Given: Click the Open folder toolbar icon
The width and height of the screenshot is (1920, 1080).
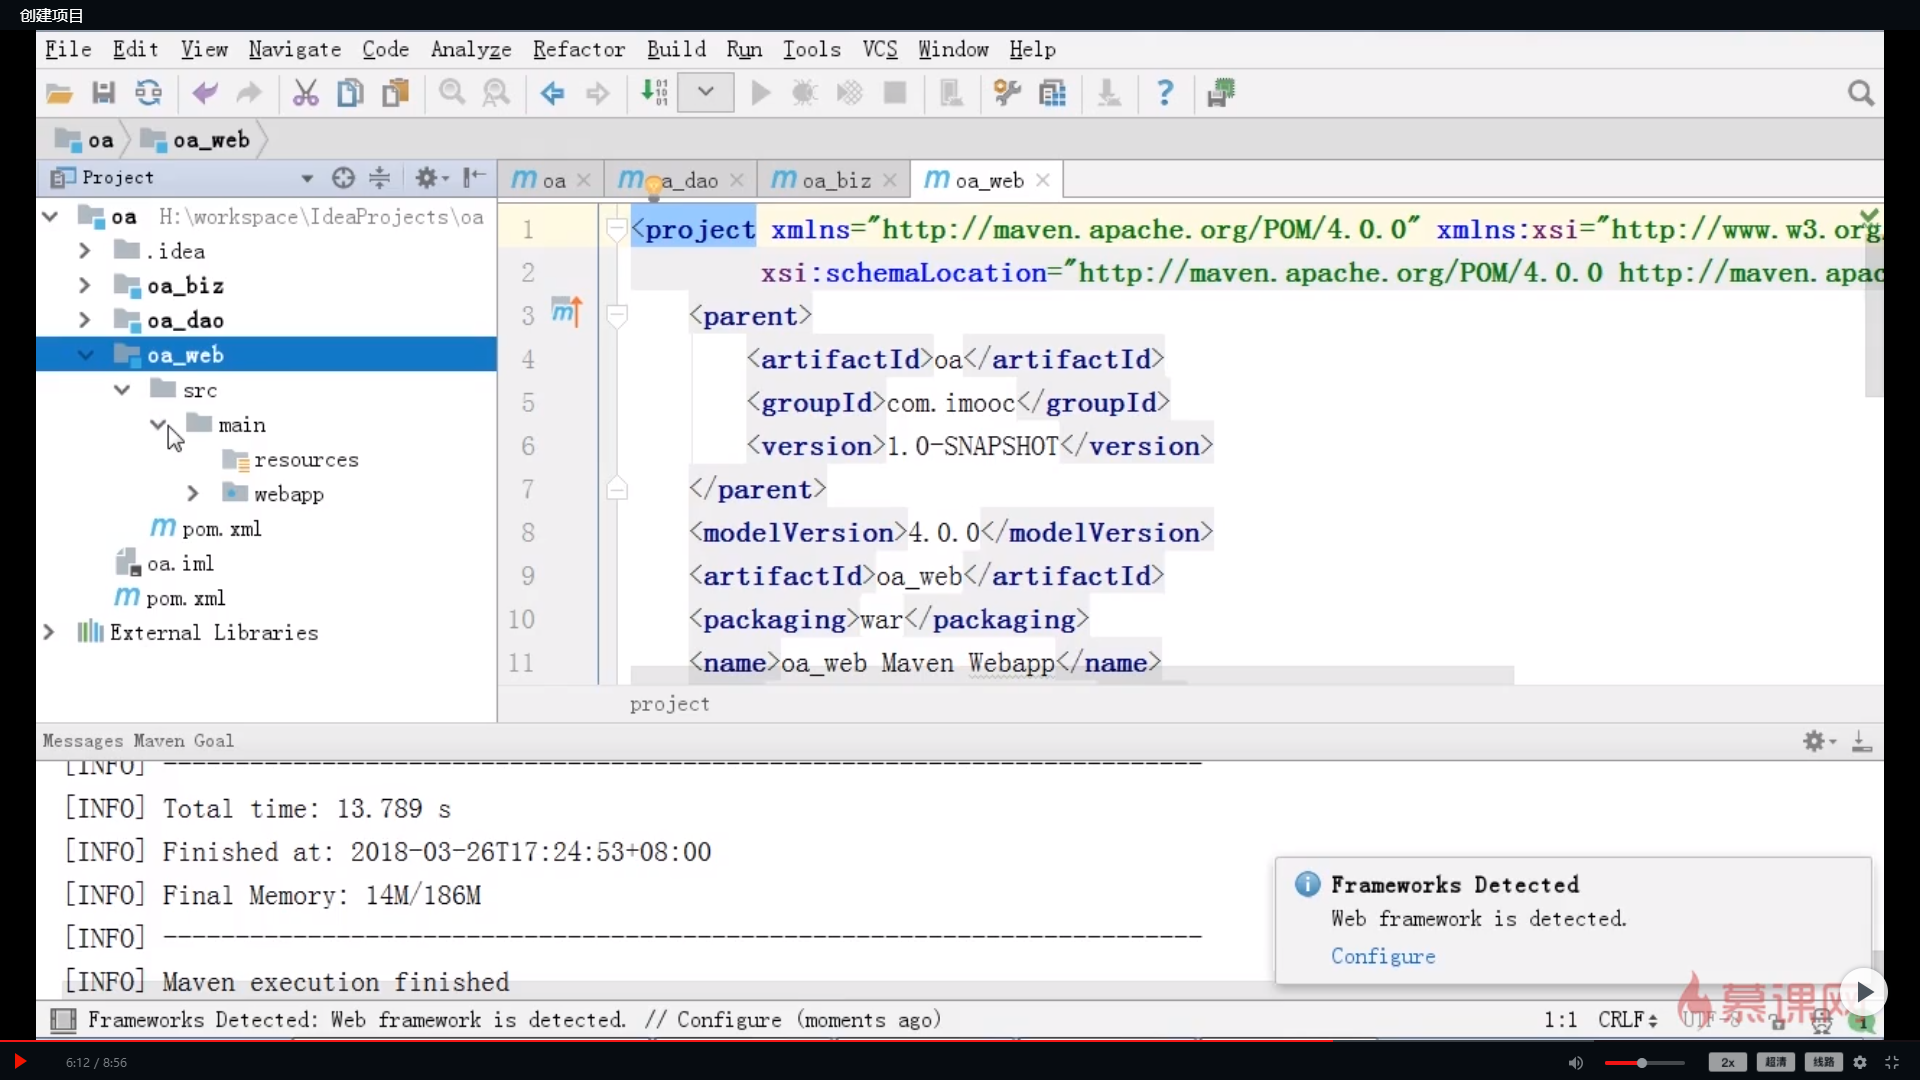Looking at the screenshot, I should click(59, 94).
